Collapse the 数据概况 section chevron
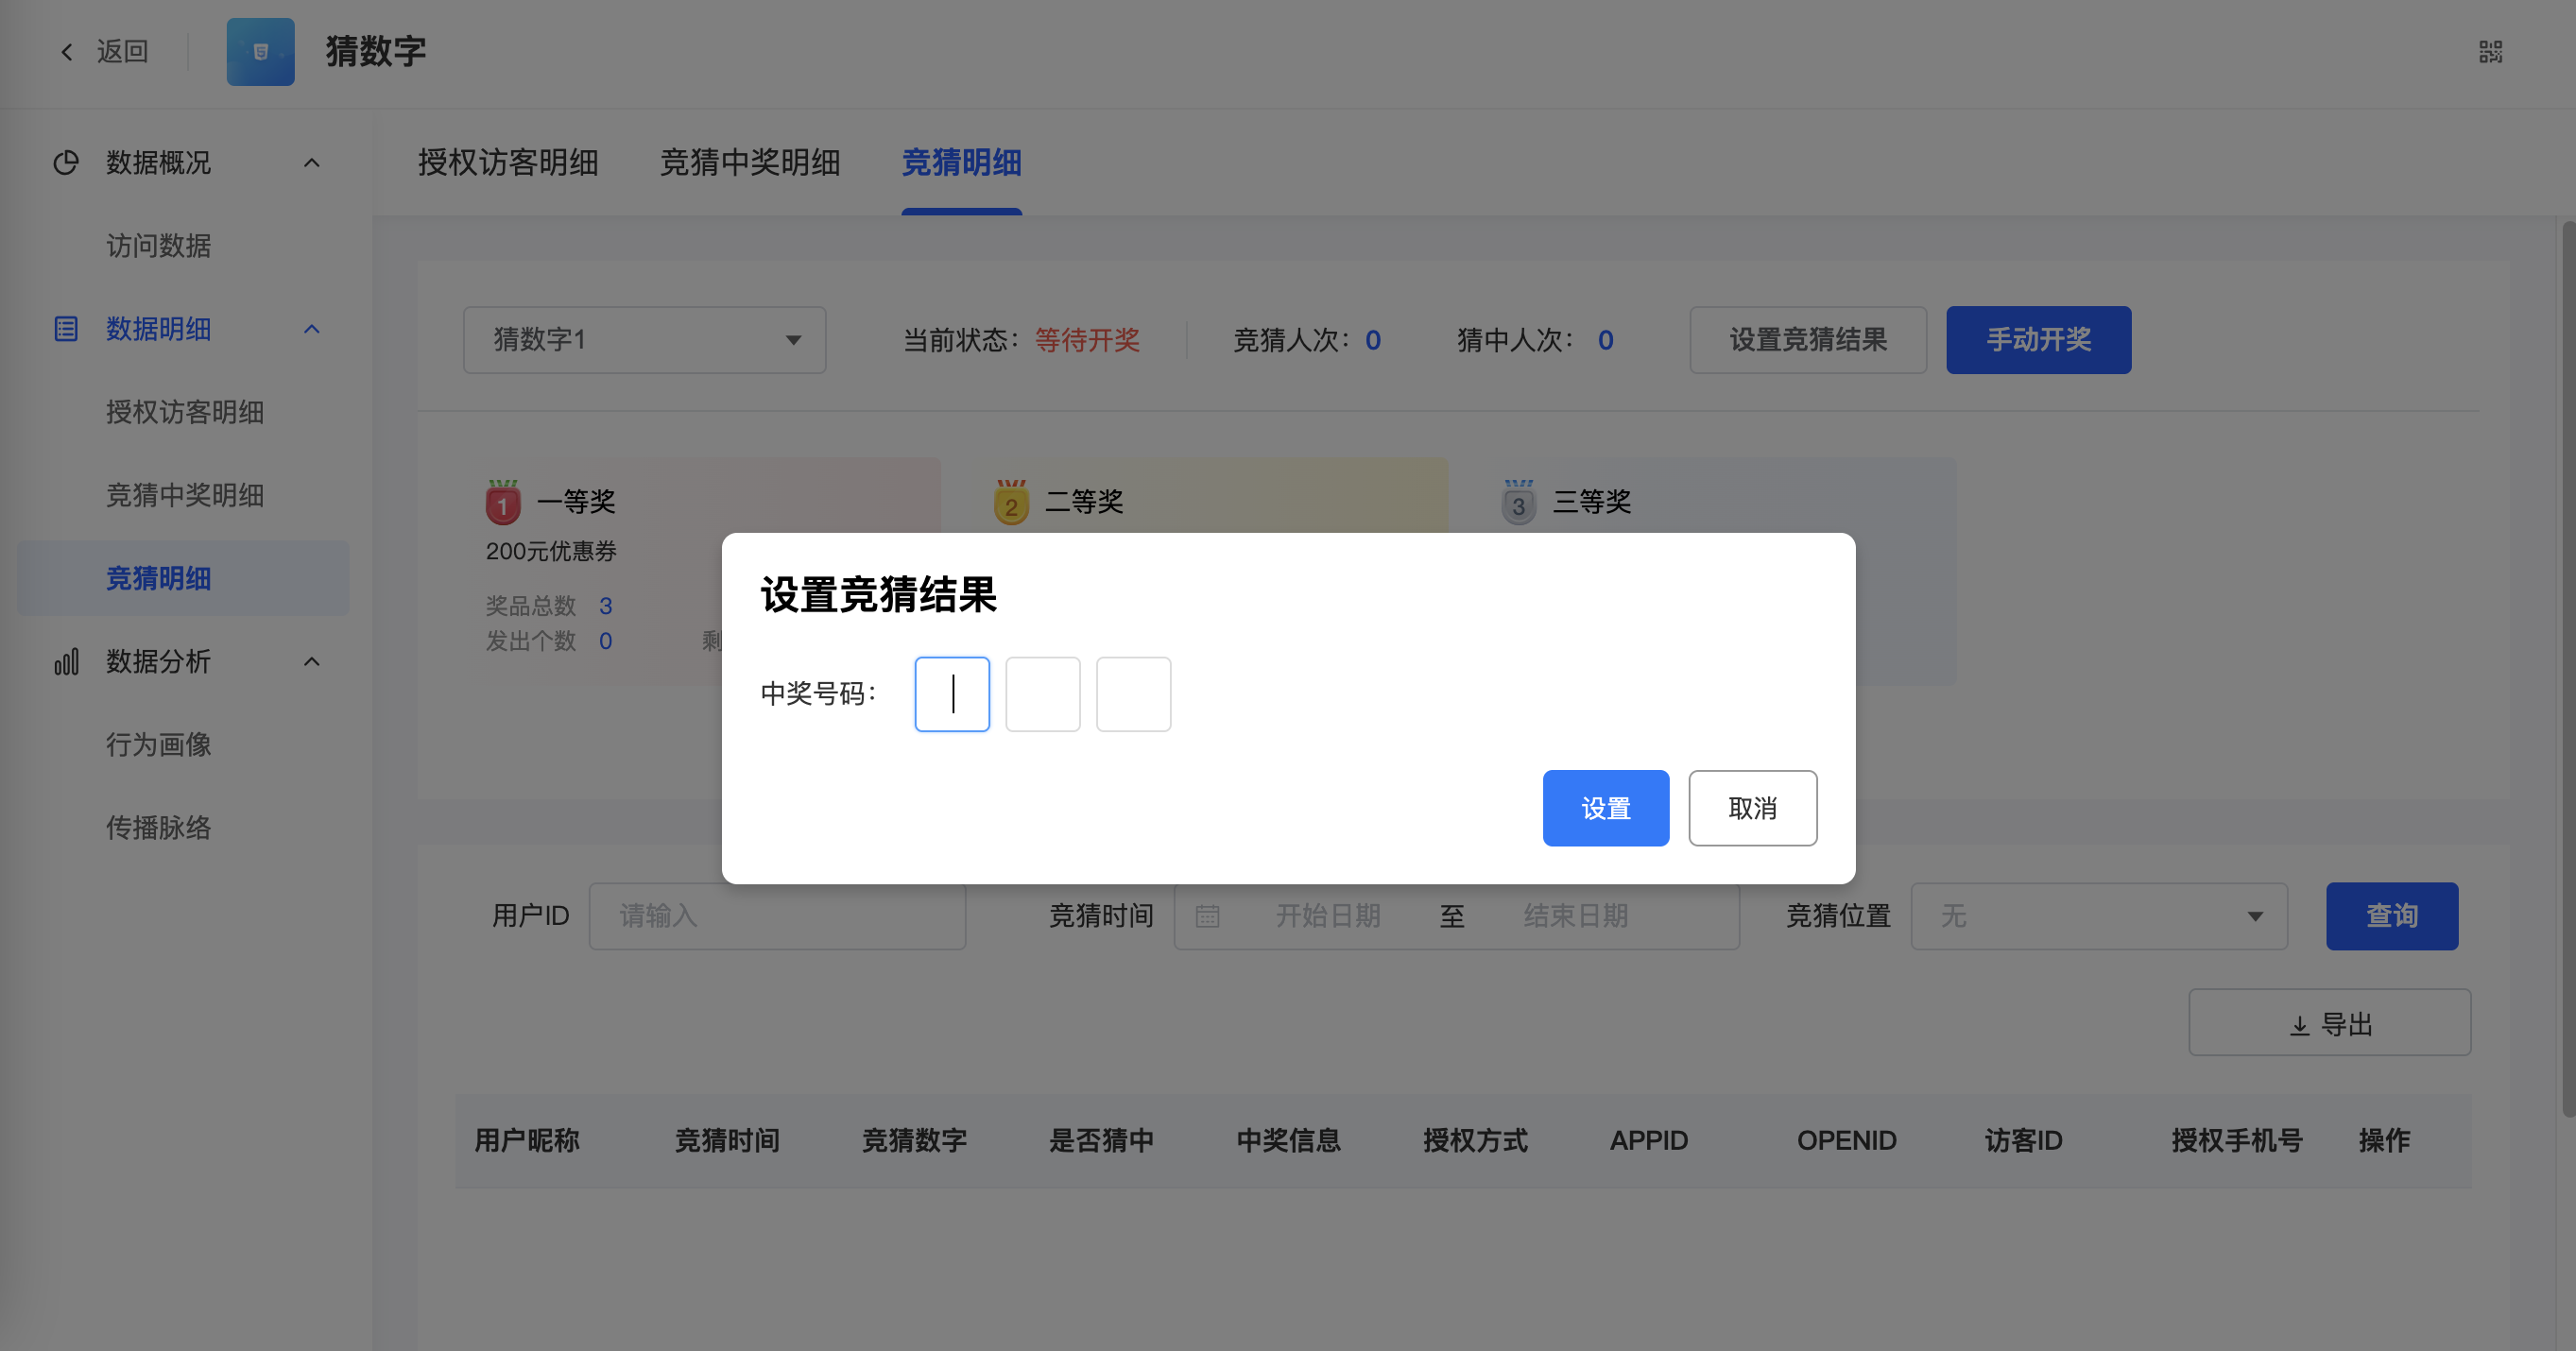Viewport: 2576px width, 1351px height. pyautogui.click(x=312, y=163)
